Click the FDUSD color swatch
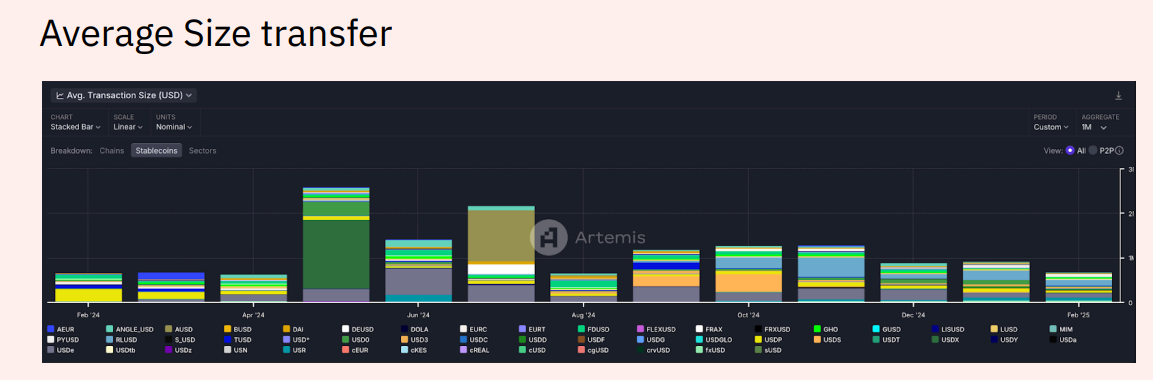The width and height of the screenshot is (1153, 380). (x=581, y=329)
